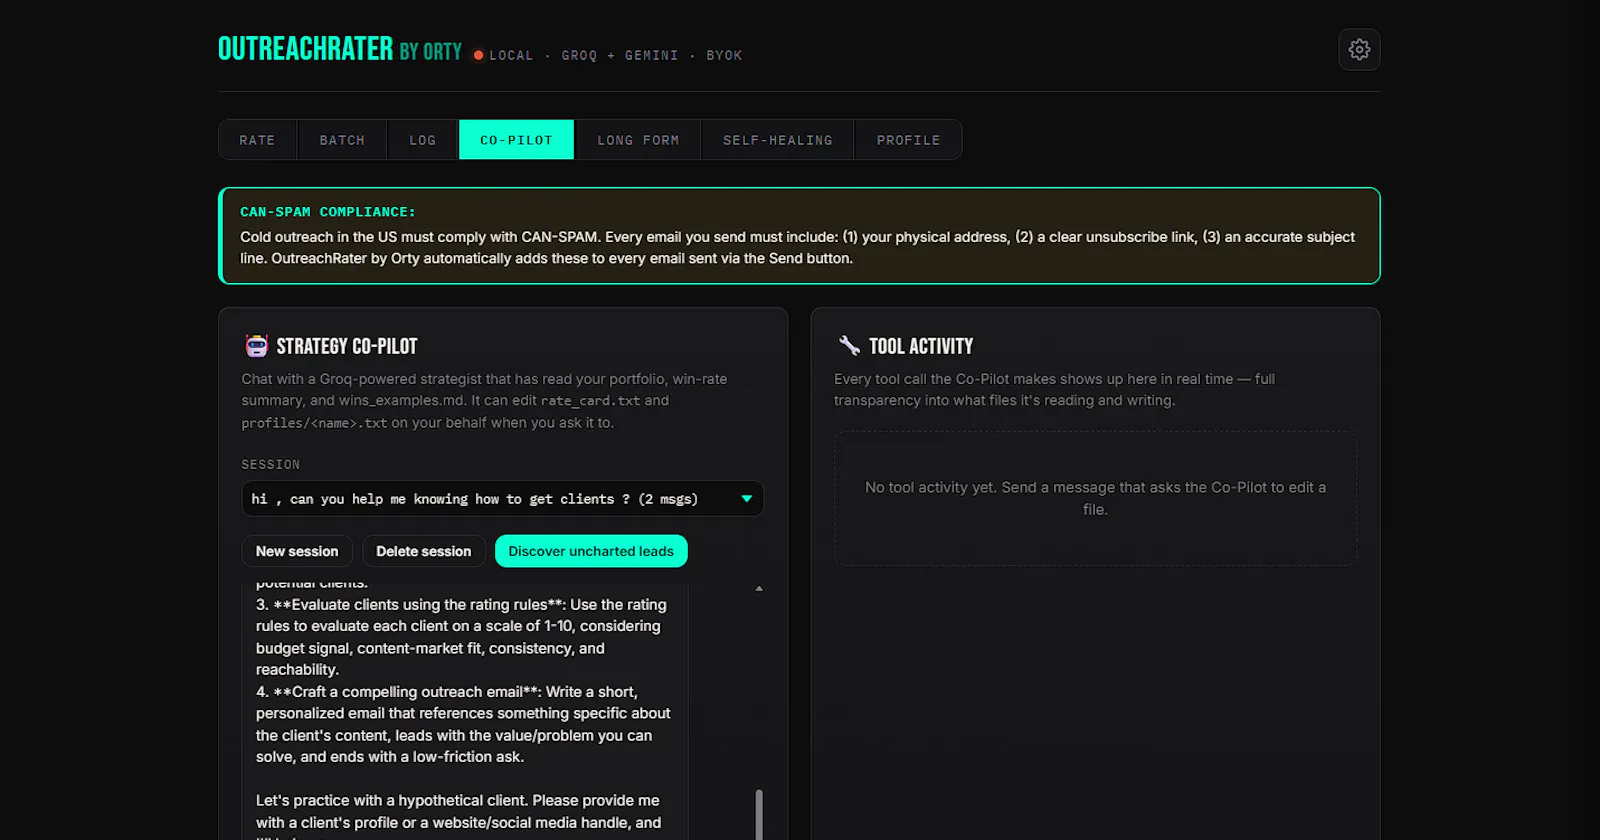Image resolution: width=1600 pixels, height=840 pixels.
Task: Click the 'No tool activity yet' placeholder
Action: [x=1095, y=498]
